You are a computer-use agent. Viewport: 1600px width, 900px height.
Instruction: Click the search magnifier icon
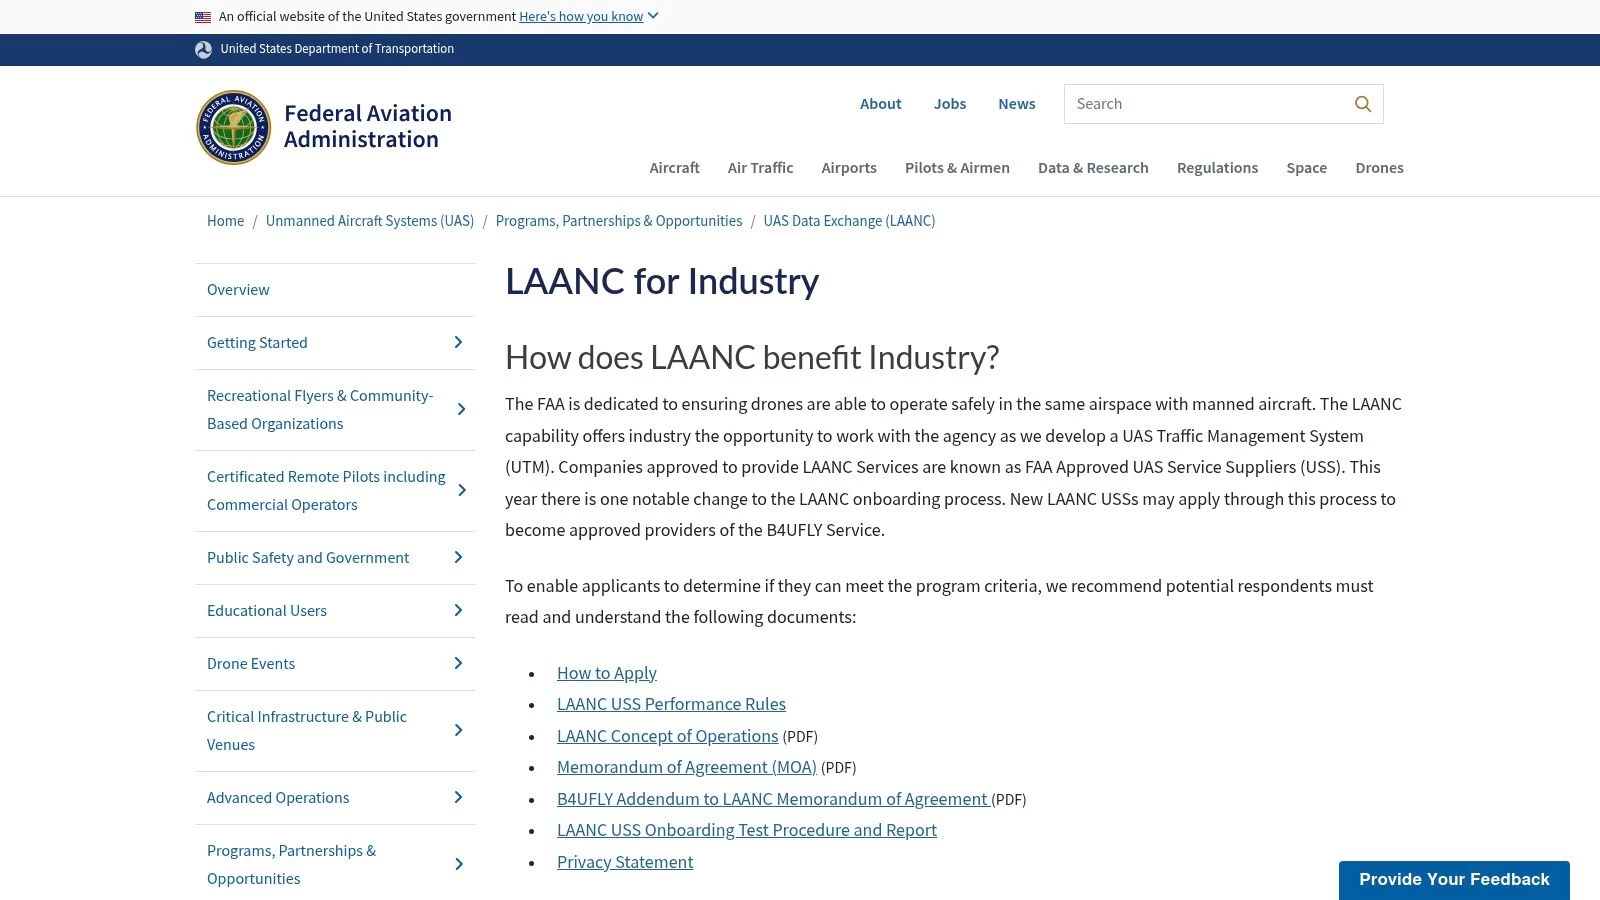[1363, 104]
